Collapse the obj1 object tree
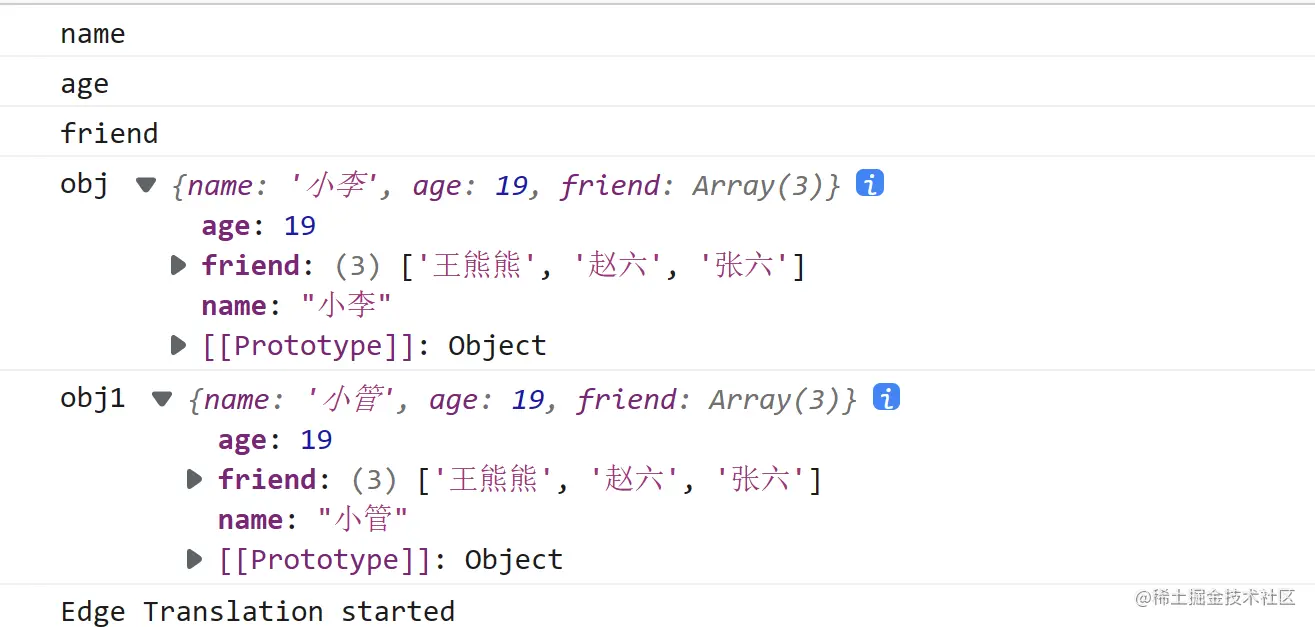Screen dimensions: 1315x627 (x=162, y=399)
